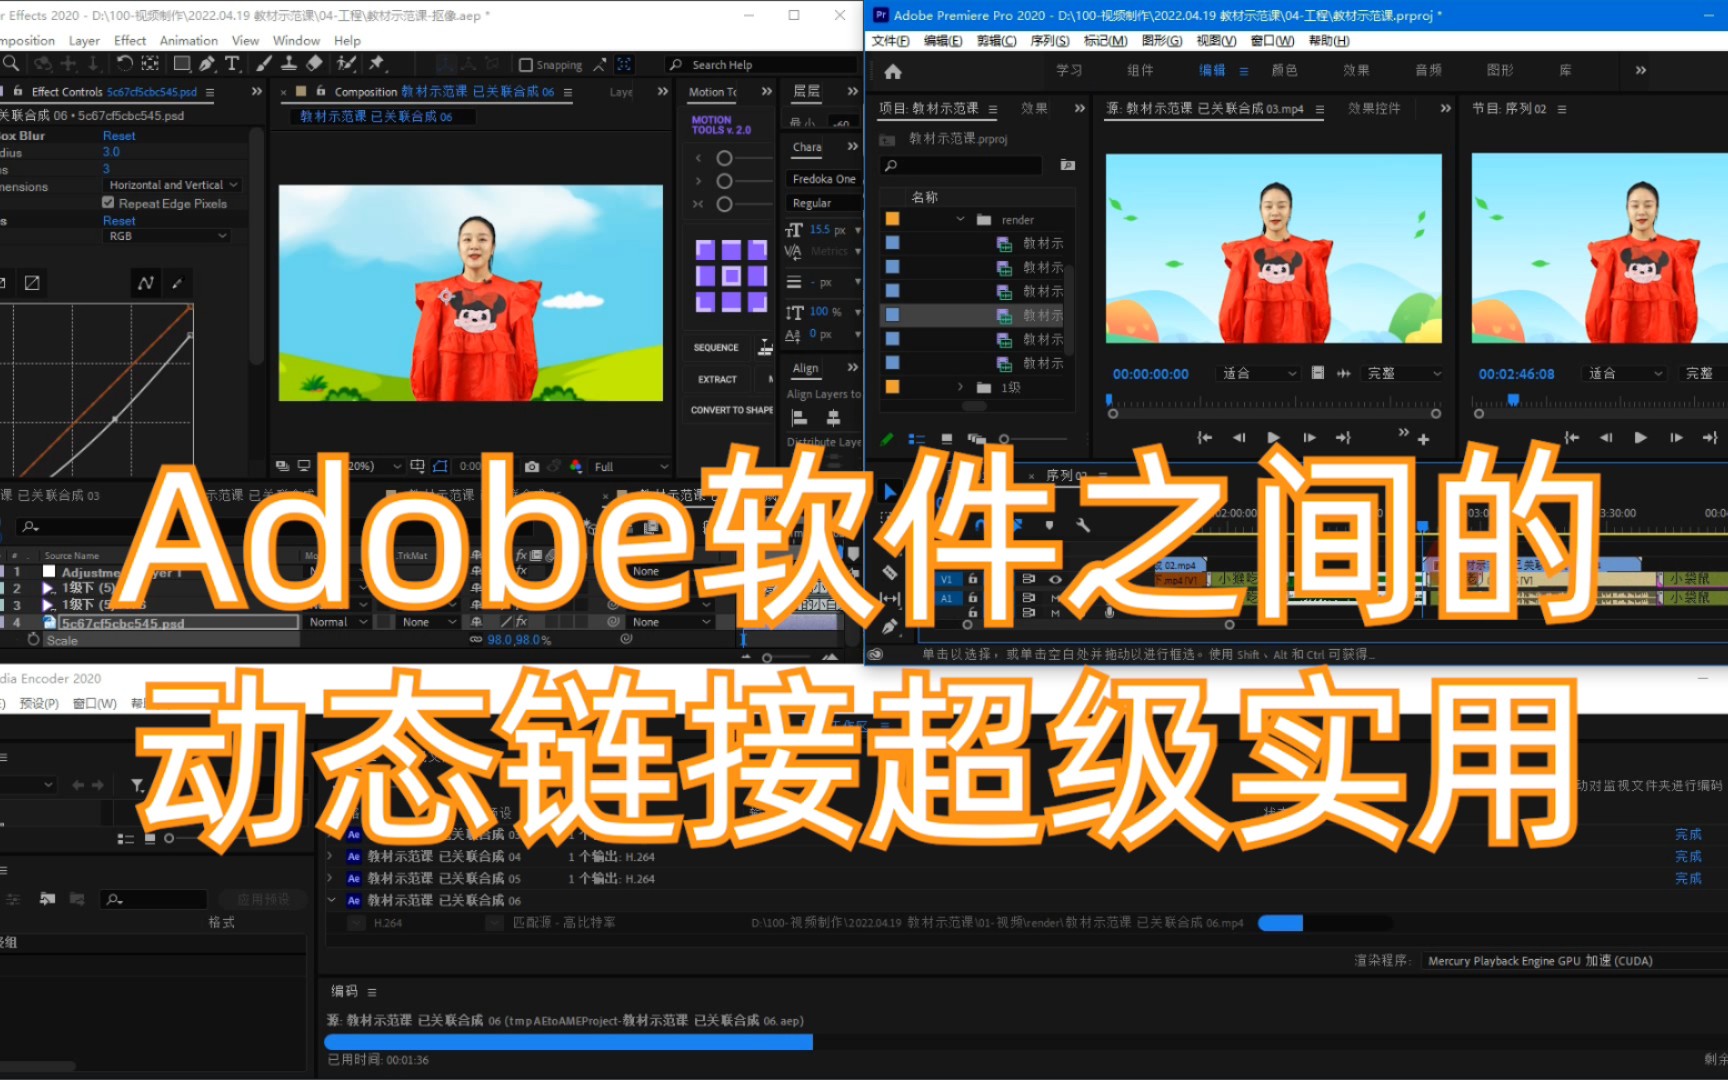Select the Pen tool in After Effects
Viewport: 1728px width, 1080px height.
(207, 64)
